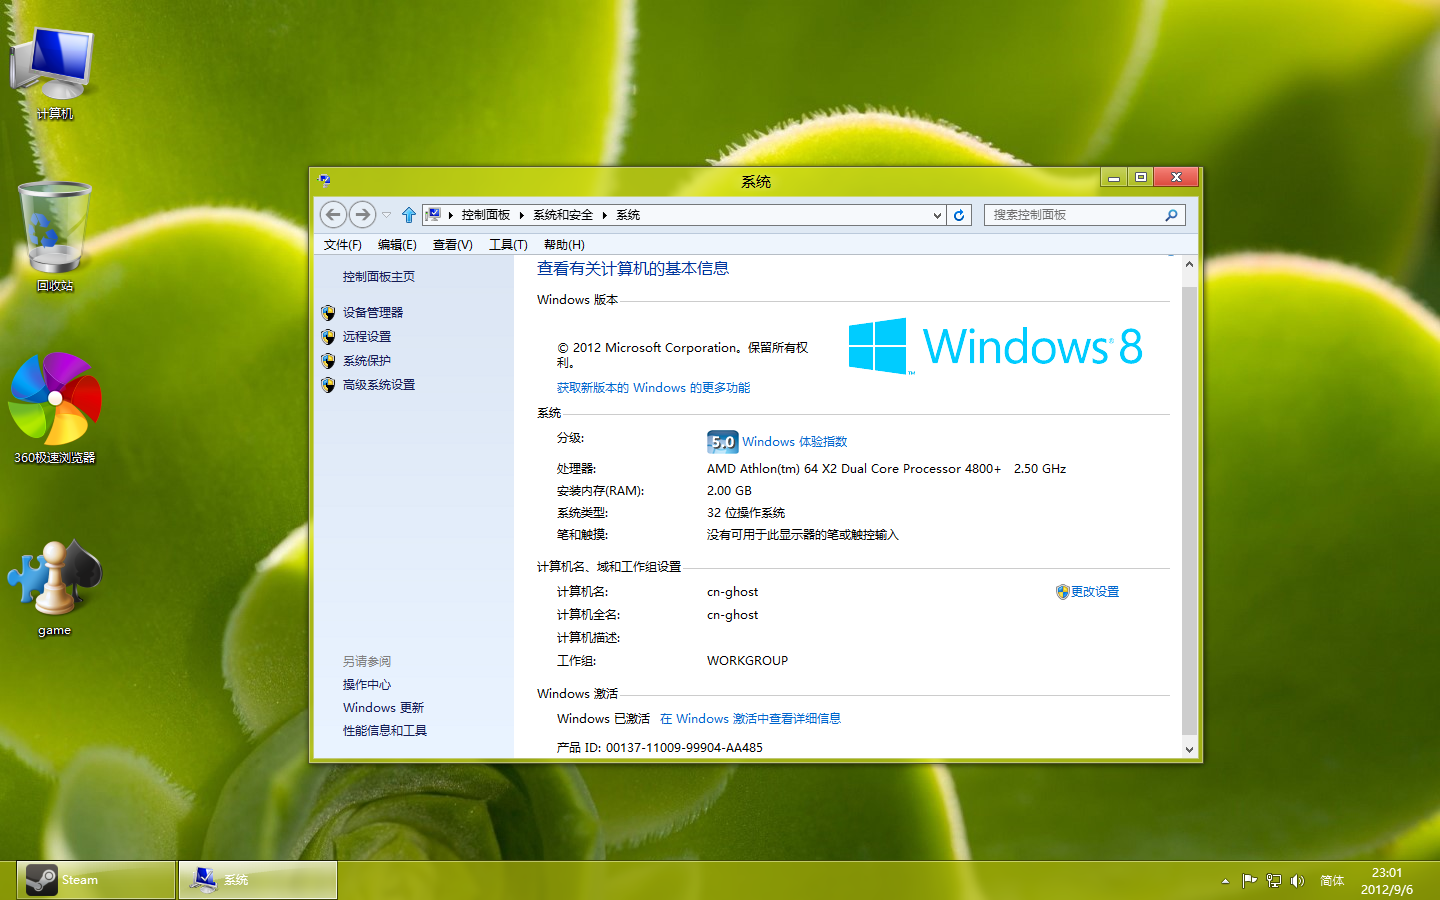Select 回收站 desktop icon
Screen dimensions: 1440x900
click(54, 237)
